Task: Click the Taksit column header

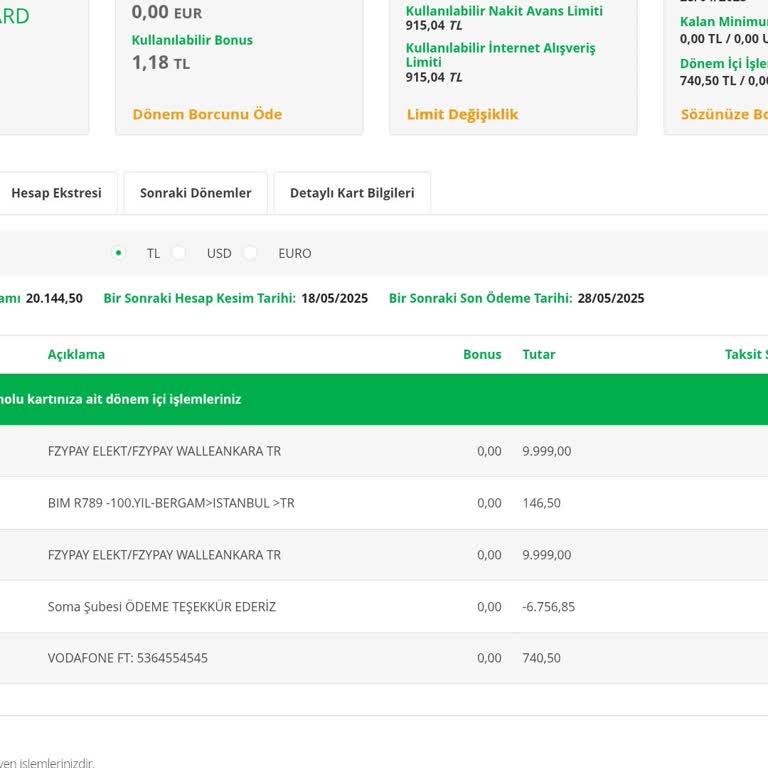Action: pos(745,354)
